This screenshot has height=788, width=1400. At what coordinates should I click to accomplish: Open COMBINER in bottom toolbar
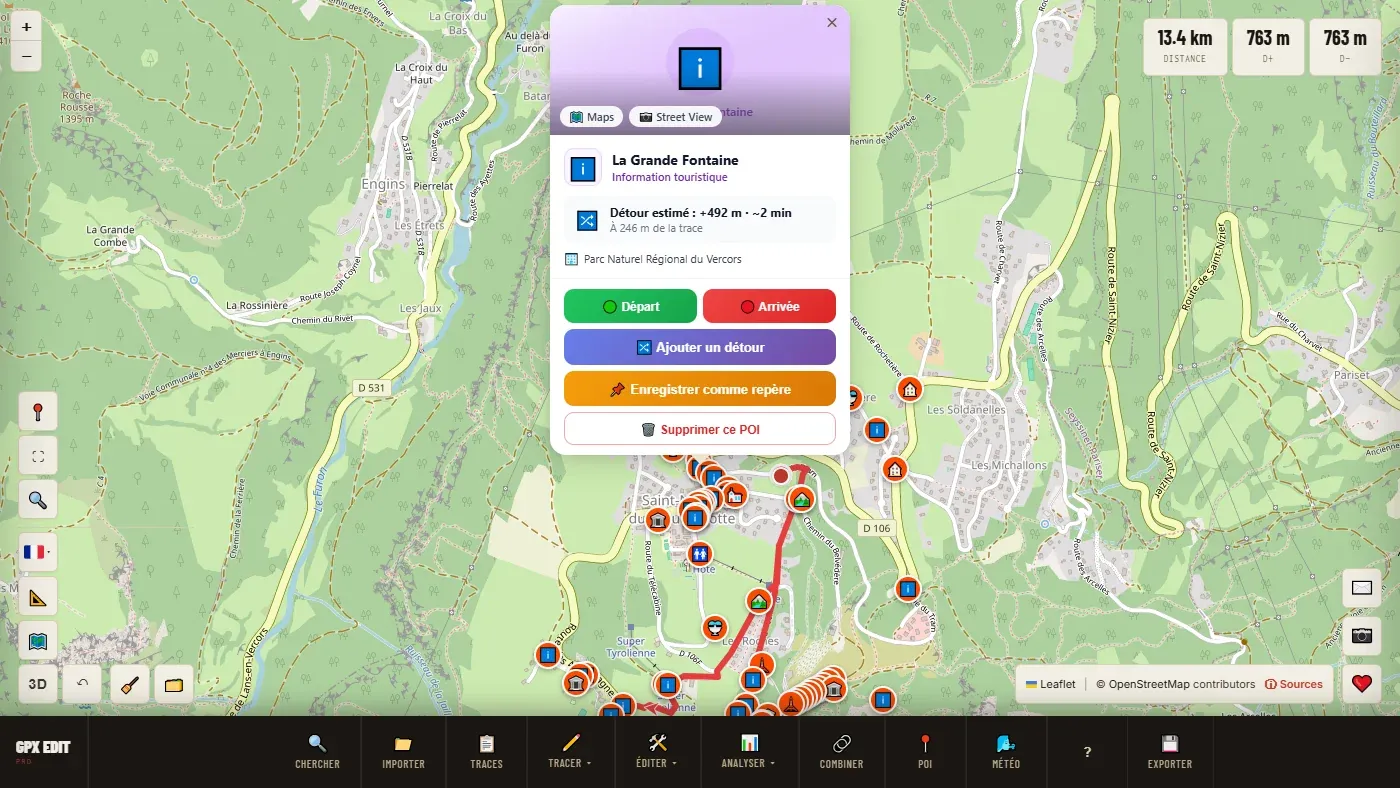tap(841, 752)
